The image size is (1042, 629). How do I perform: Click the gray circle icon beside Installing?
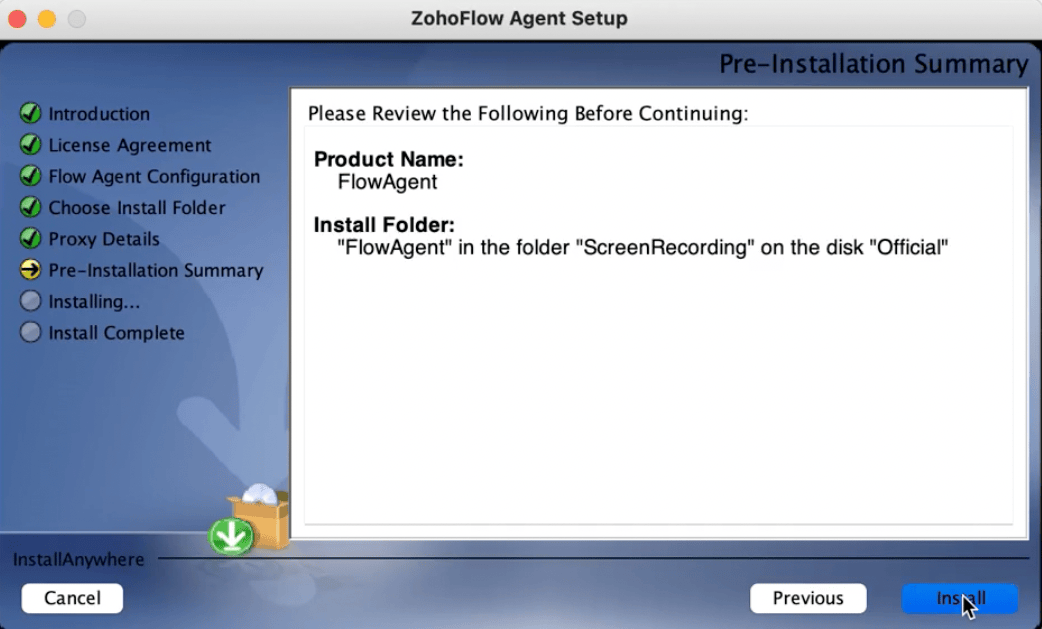(x=31, y=301)
